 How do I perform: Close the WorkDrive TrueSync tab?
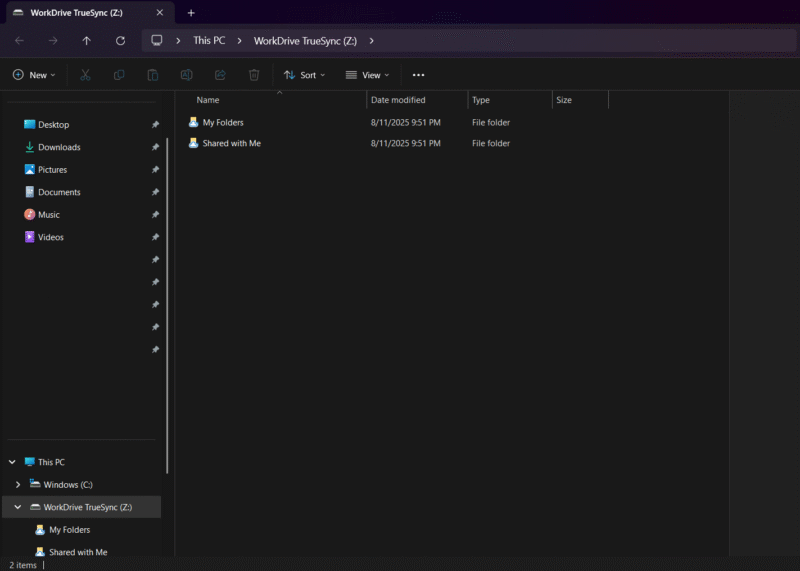tap(160, 12)
